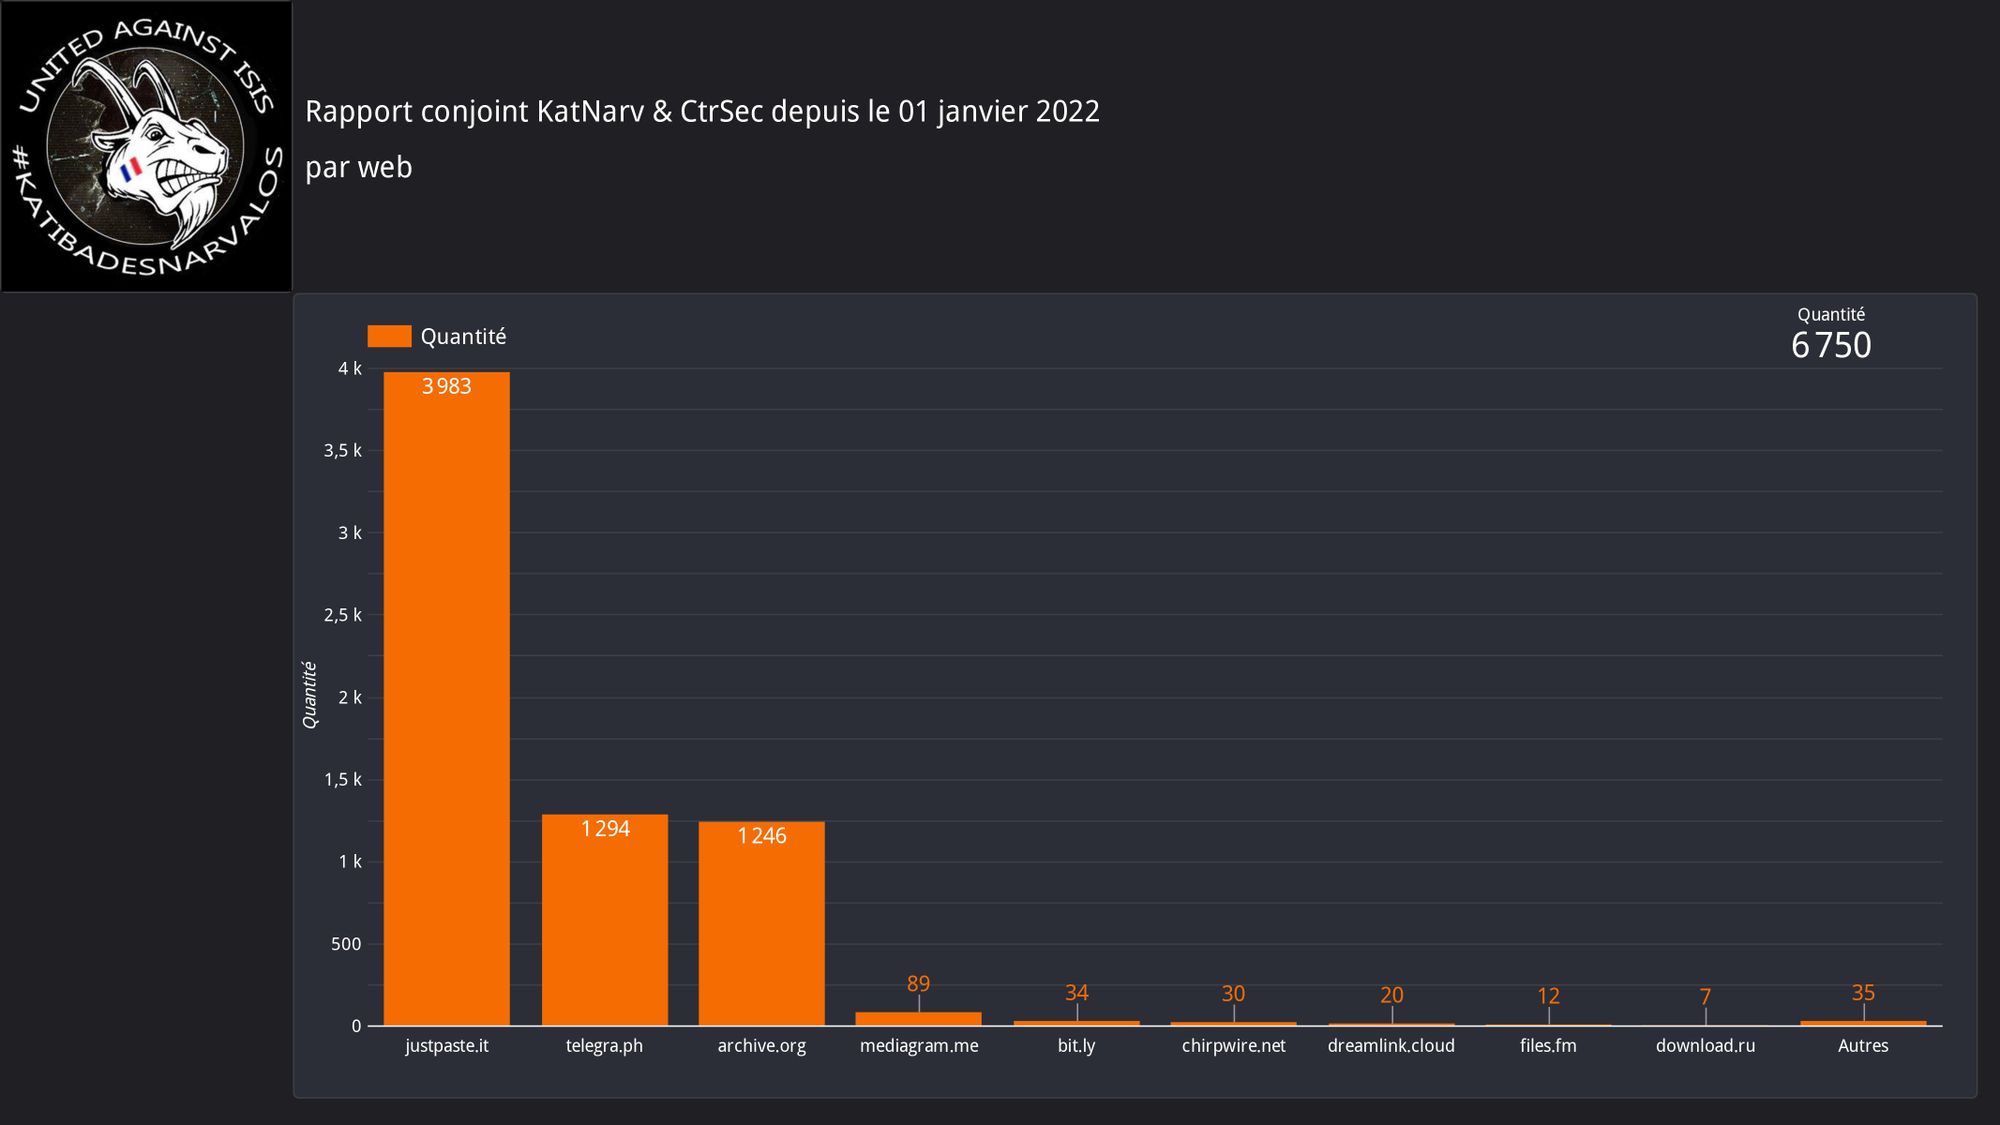
Task: Click the download.ru axis label
Action: [1705, 1046]
